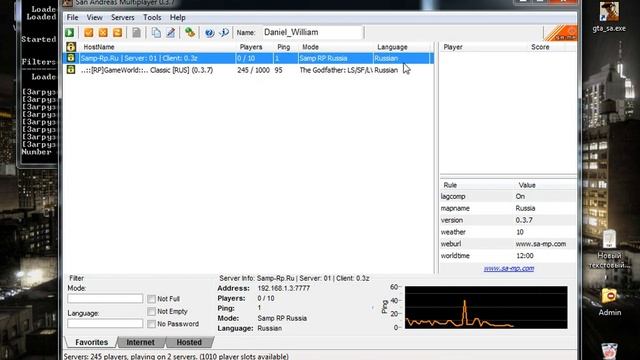The height and width of the screenshot is (360, 640).
Task: Click the orange Delete Server X icon
Action: pyautogui.click(x=103, y=32)
